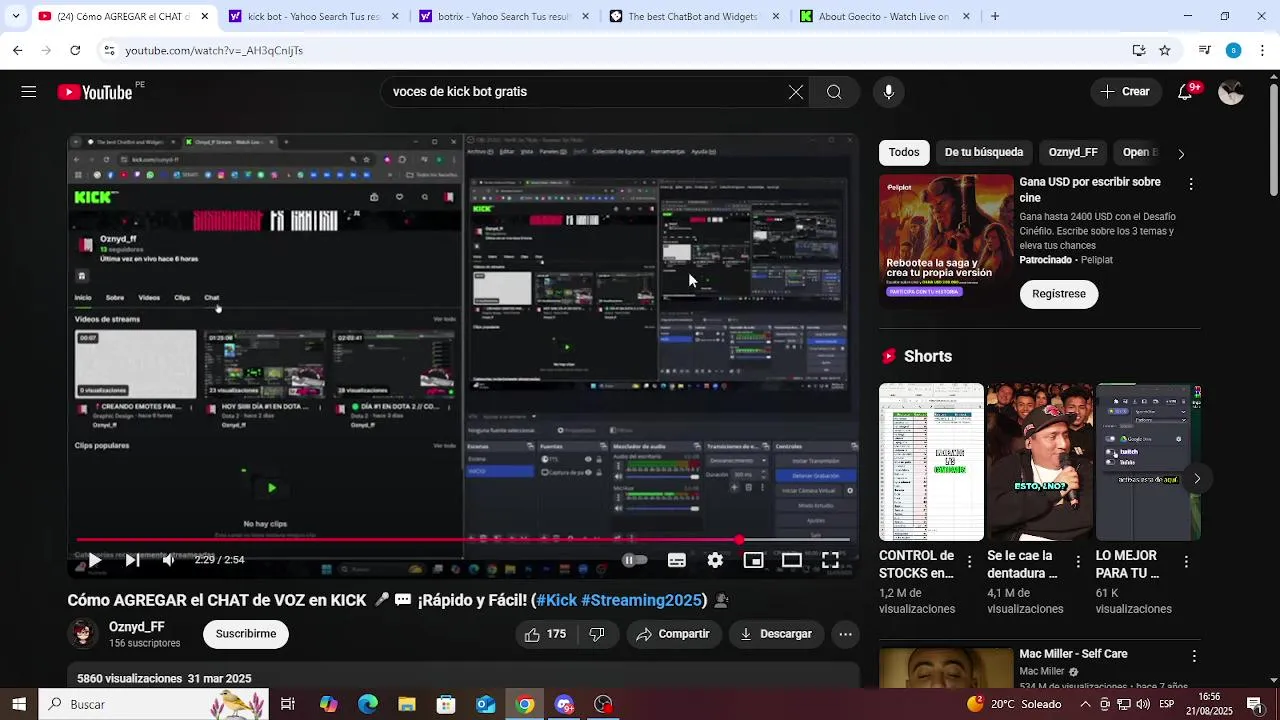Click the Crear button
Viewport: 1280px width, 720px height.
coord(1126,92)
